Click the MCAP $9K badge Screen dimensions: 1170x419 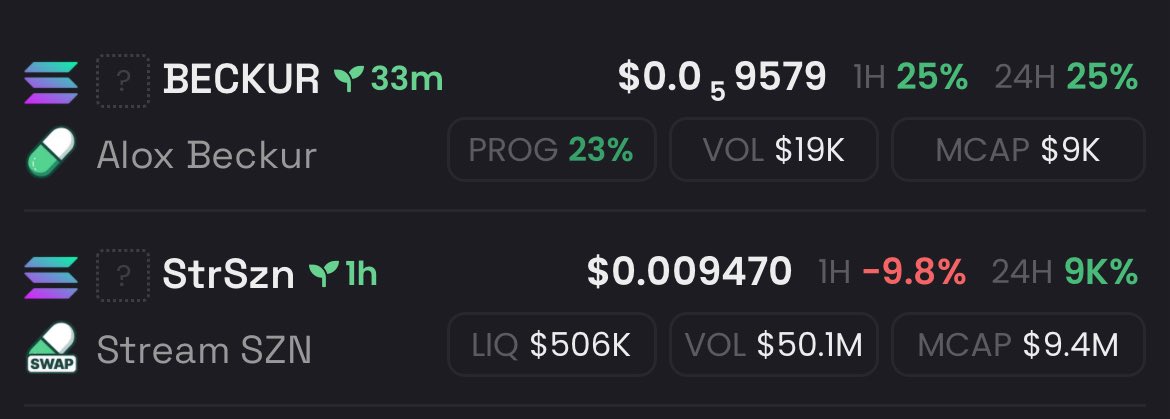click(1018, 150)
